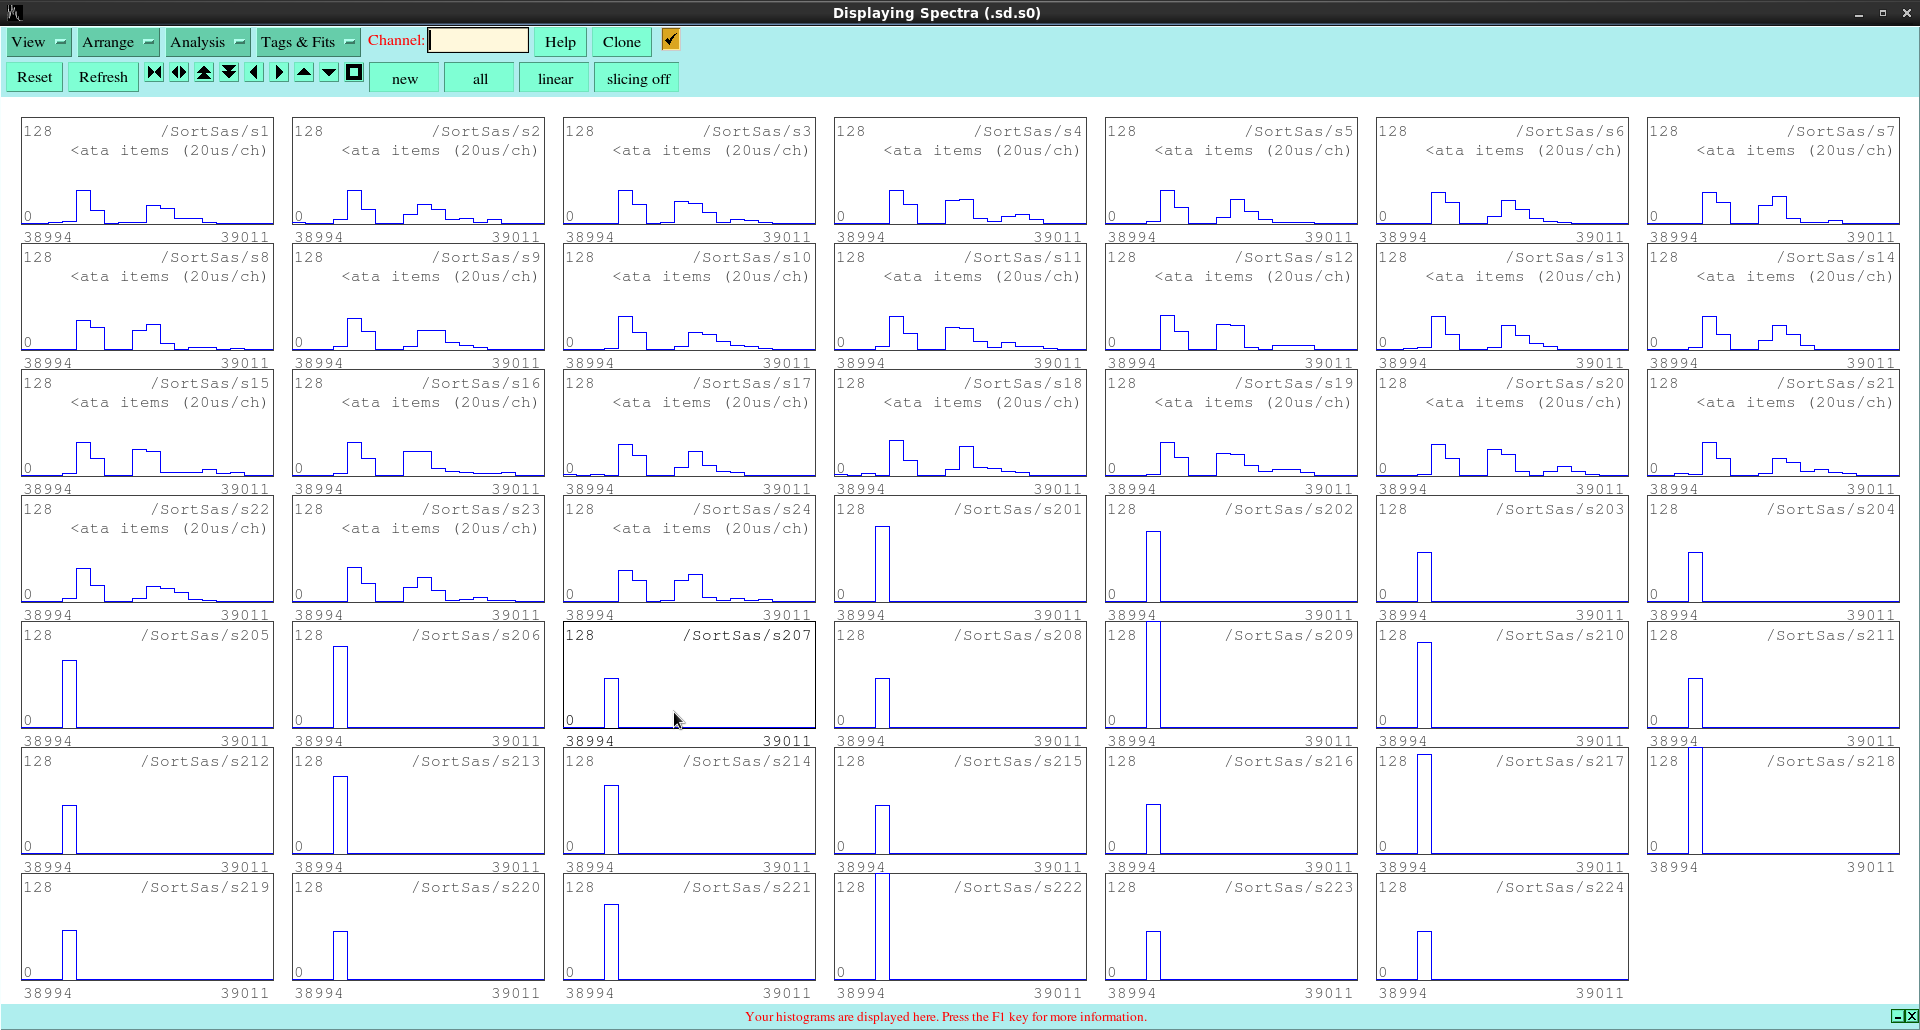Click the Refresh button
Viewport: 1920px width, 1030px height.
tap(103, 77)
